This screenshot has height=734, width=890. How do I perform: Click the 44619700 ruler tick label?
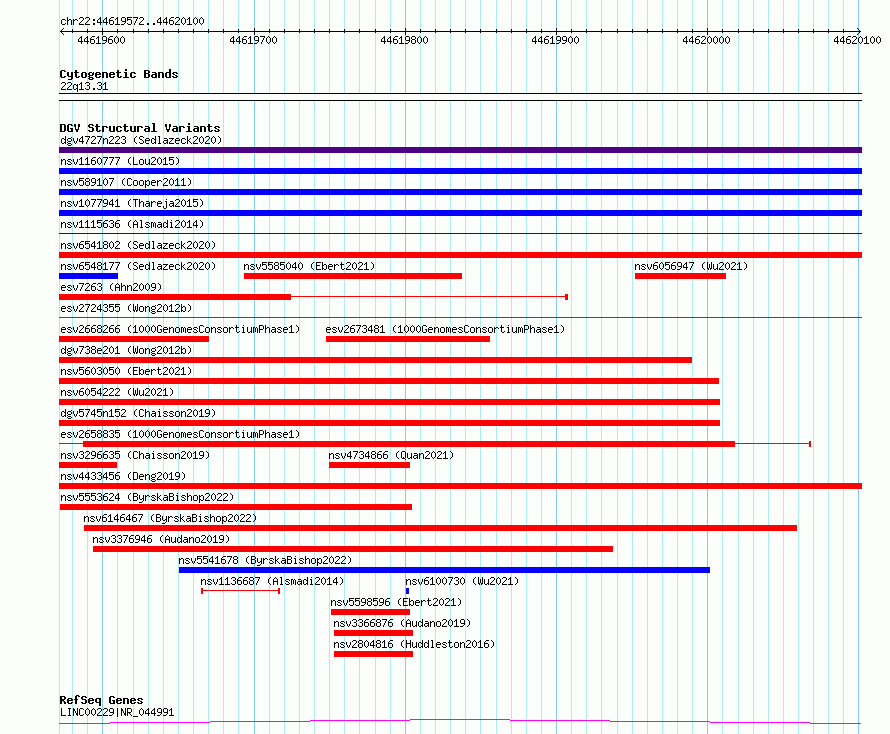(x=253, y=40)
